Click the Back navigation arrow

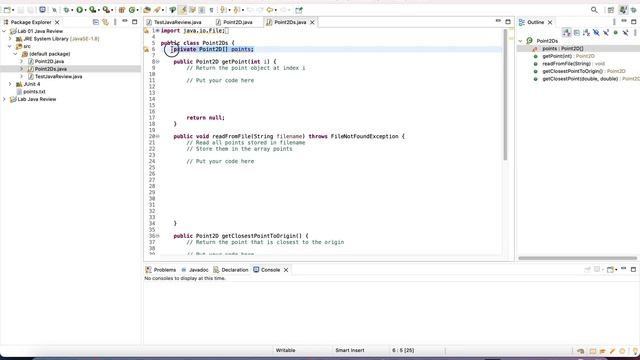pyautogui.click(x=269, y=10)
